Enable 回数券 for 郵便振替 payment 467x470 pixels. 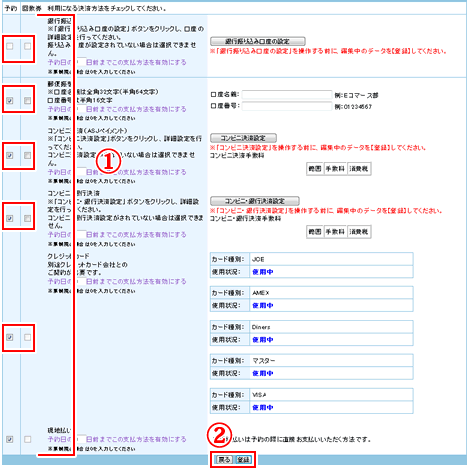[28, 100]
